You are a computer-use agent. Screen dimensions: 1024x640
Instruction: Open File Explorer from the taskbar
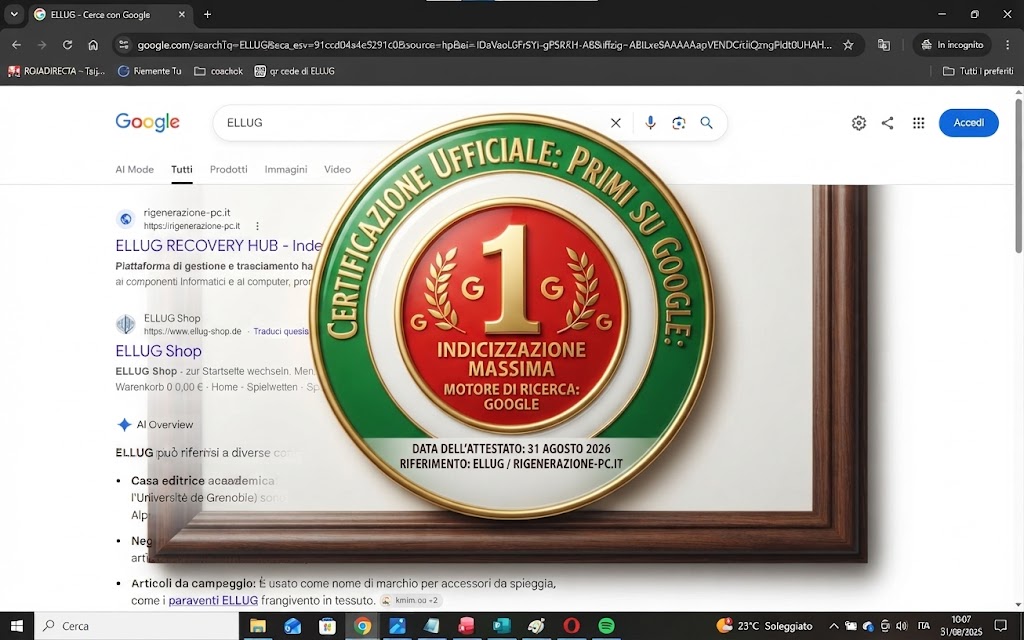tap(258, 626)
